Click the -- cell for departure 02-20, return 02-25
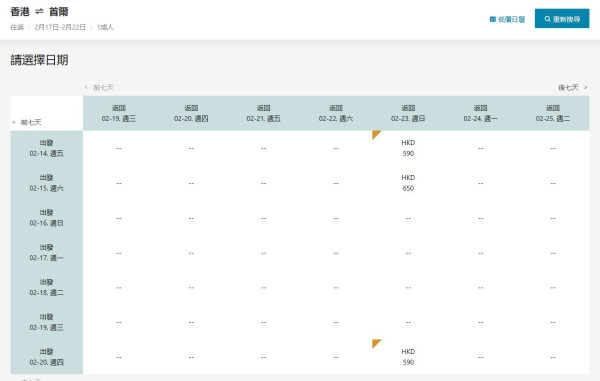600x381 pixels. (553, 357)
